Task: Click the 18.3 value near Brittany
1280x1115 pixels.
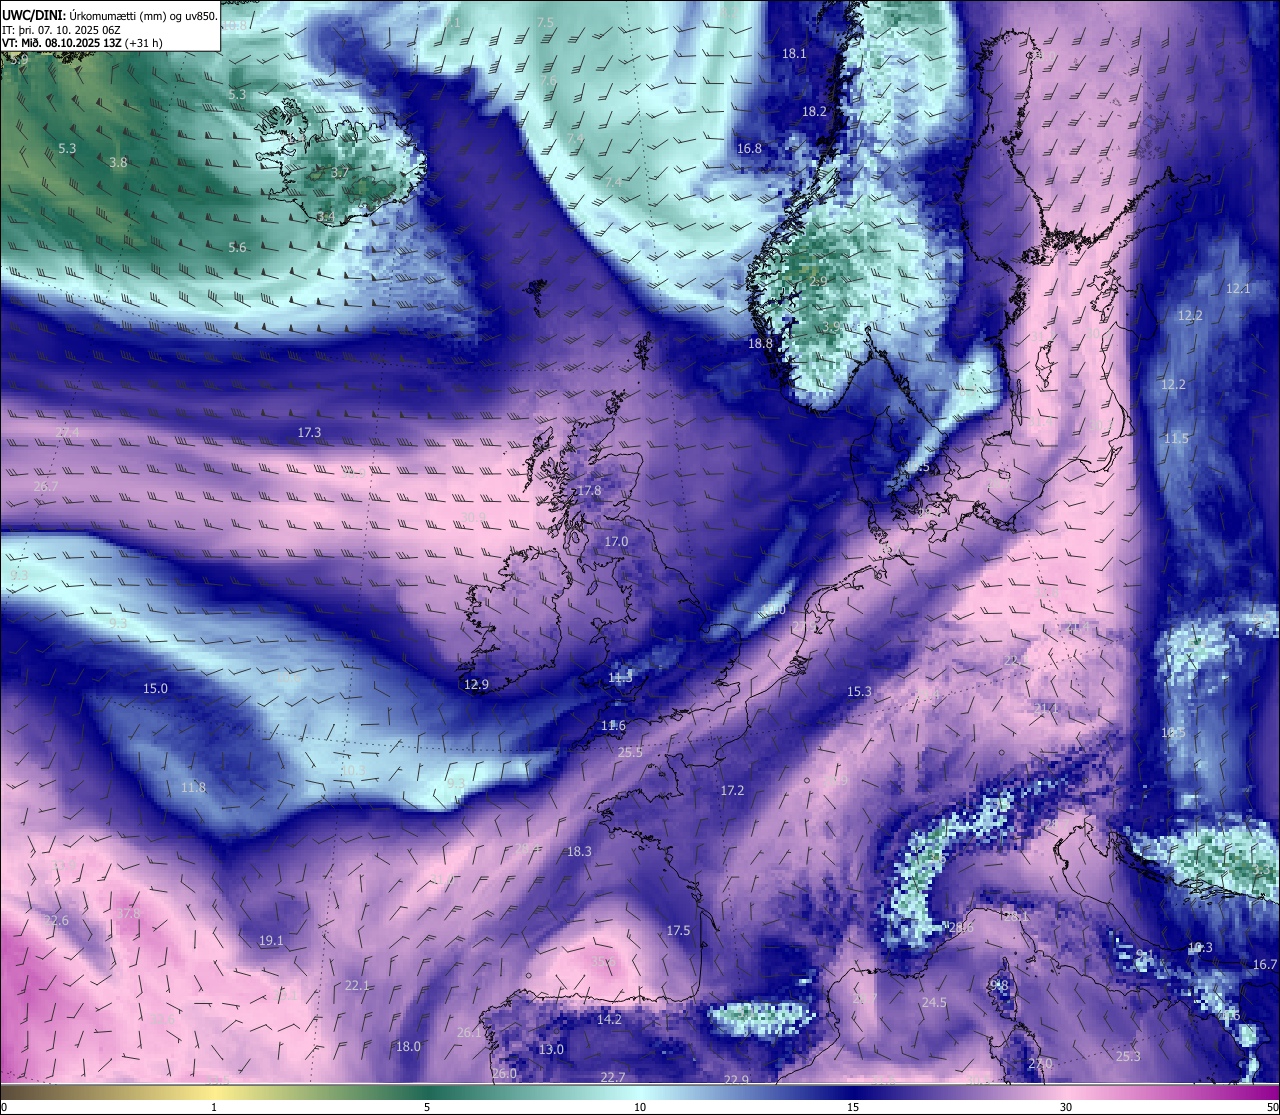Action: pyautogui.click(x=579, y=852)
